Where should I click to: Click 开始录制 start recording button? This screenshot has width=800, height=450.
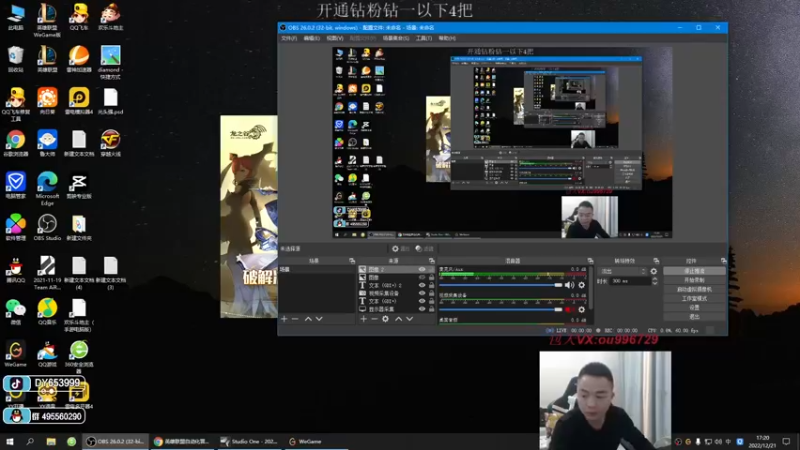tap(694, 280)
